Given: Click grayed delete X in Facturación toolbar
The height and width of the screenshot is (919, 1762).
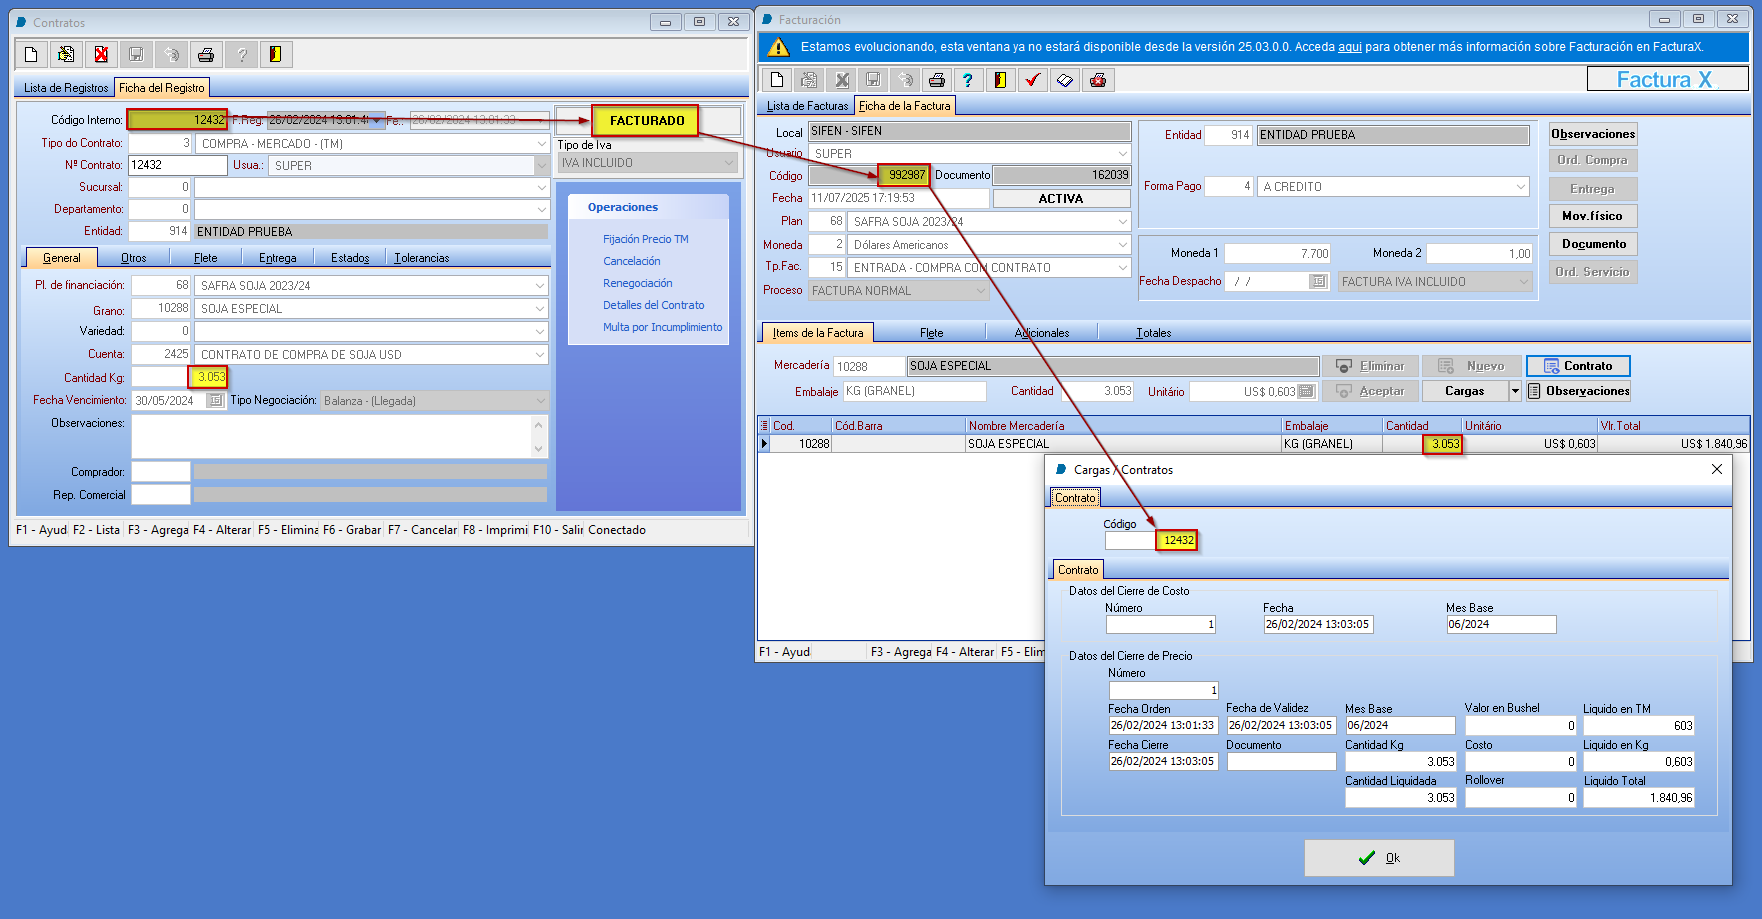Looking at the screenshot, I should [841, 80].
